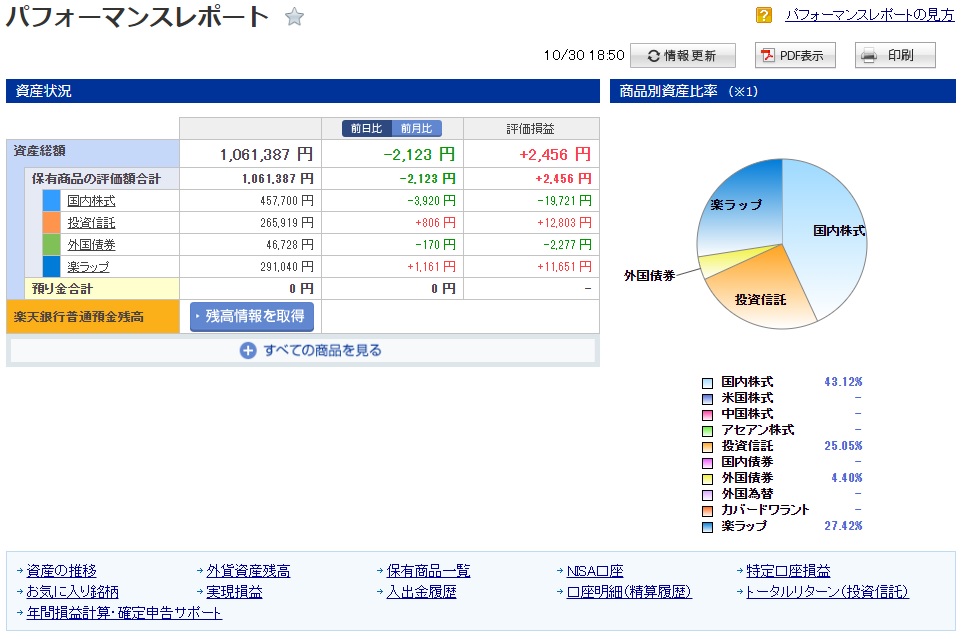Open the 口座明細(精算履歴) link

629,592
